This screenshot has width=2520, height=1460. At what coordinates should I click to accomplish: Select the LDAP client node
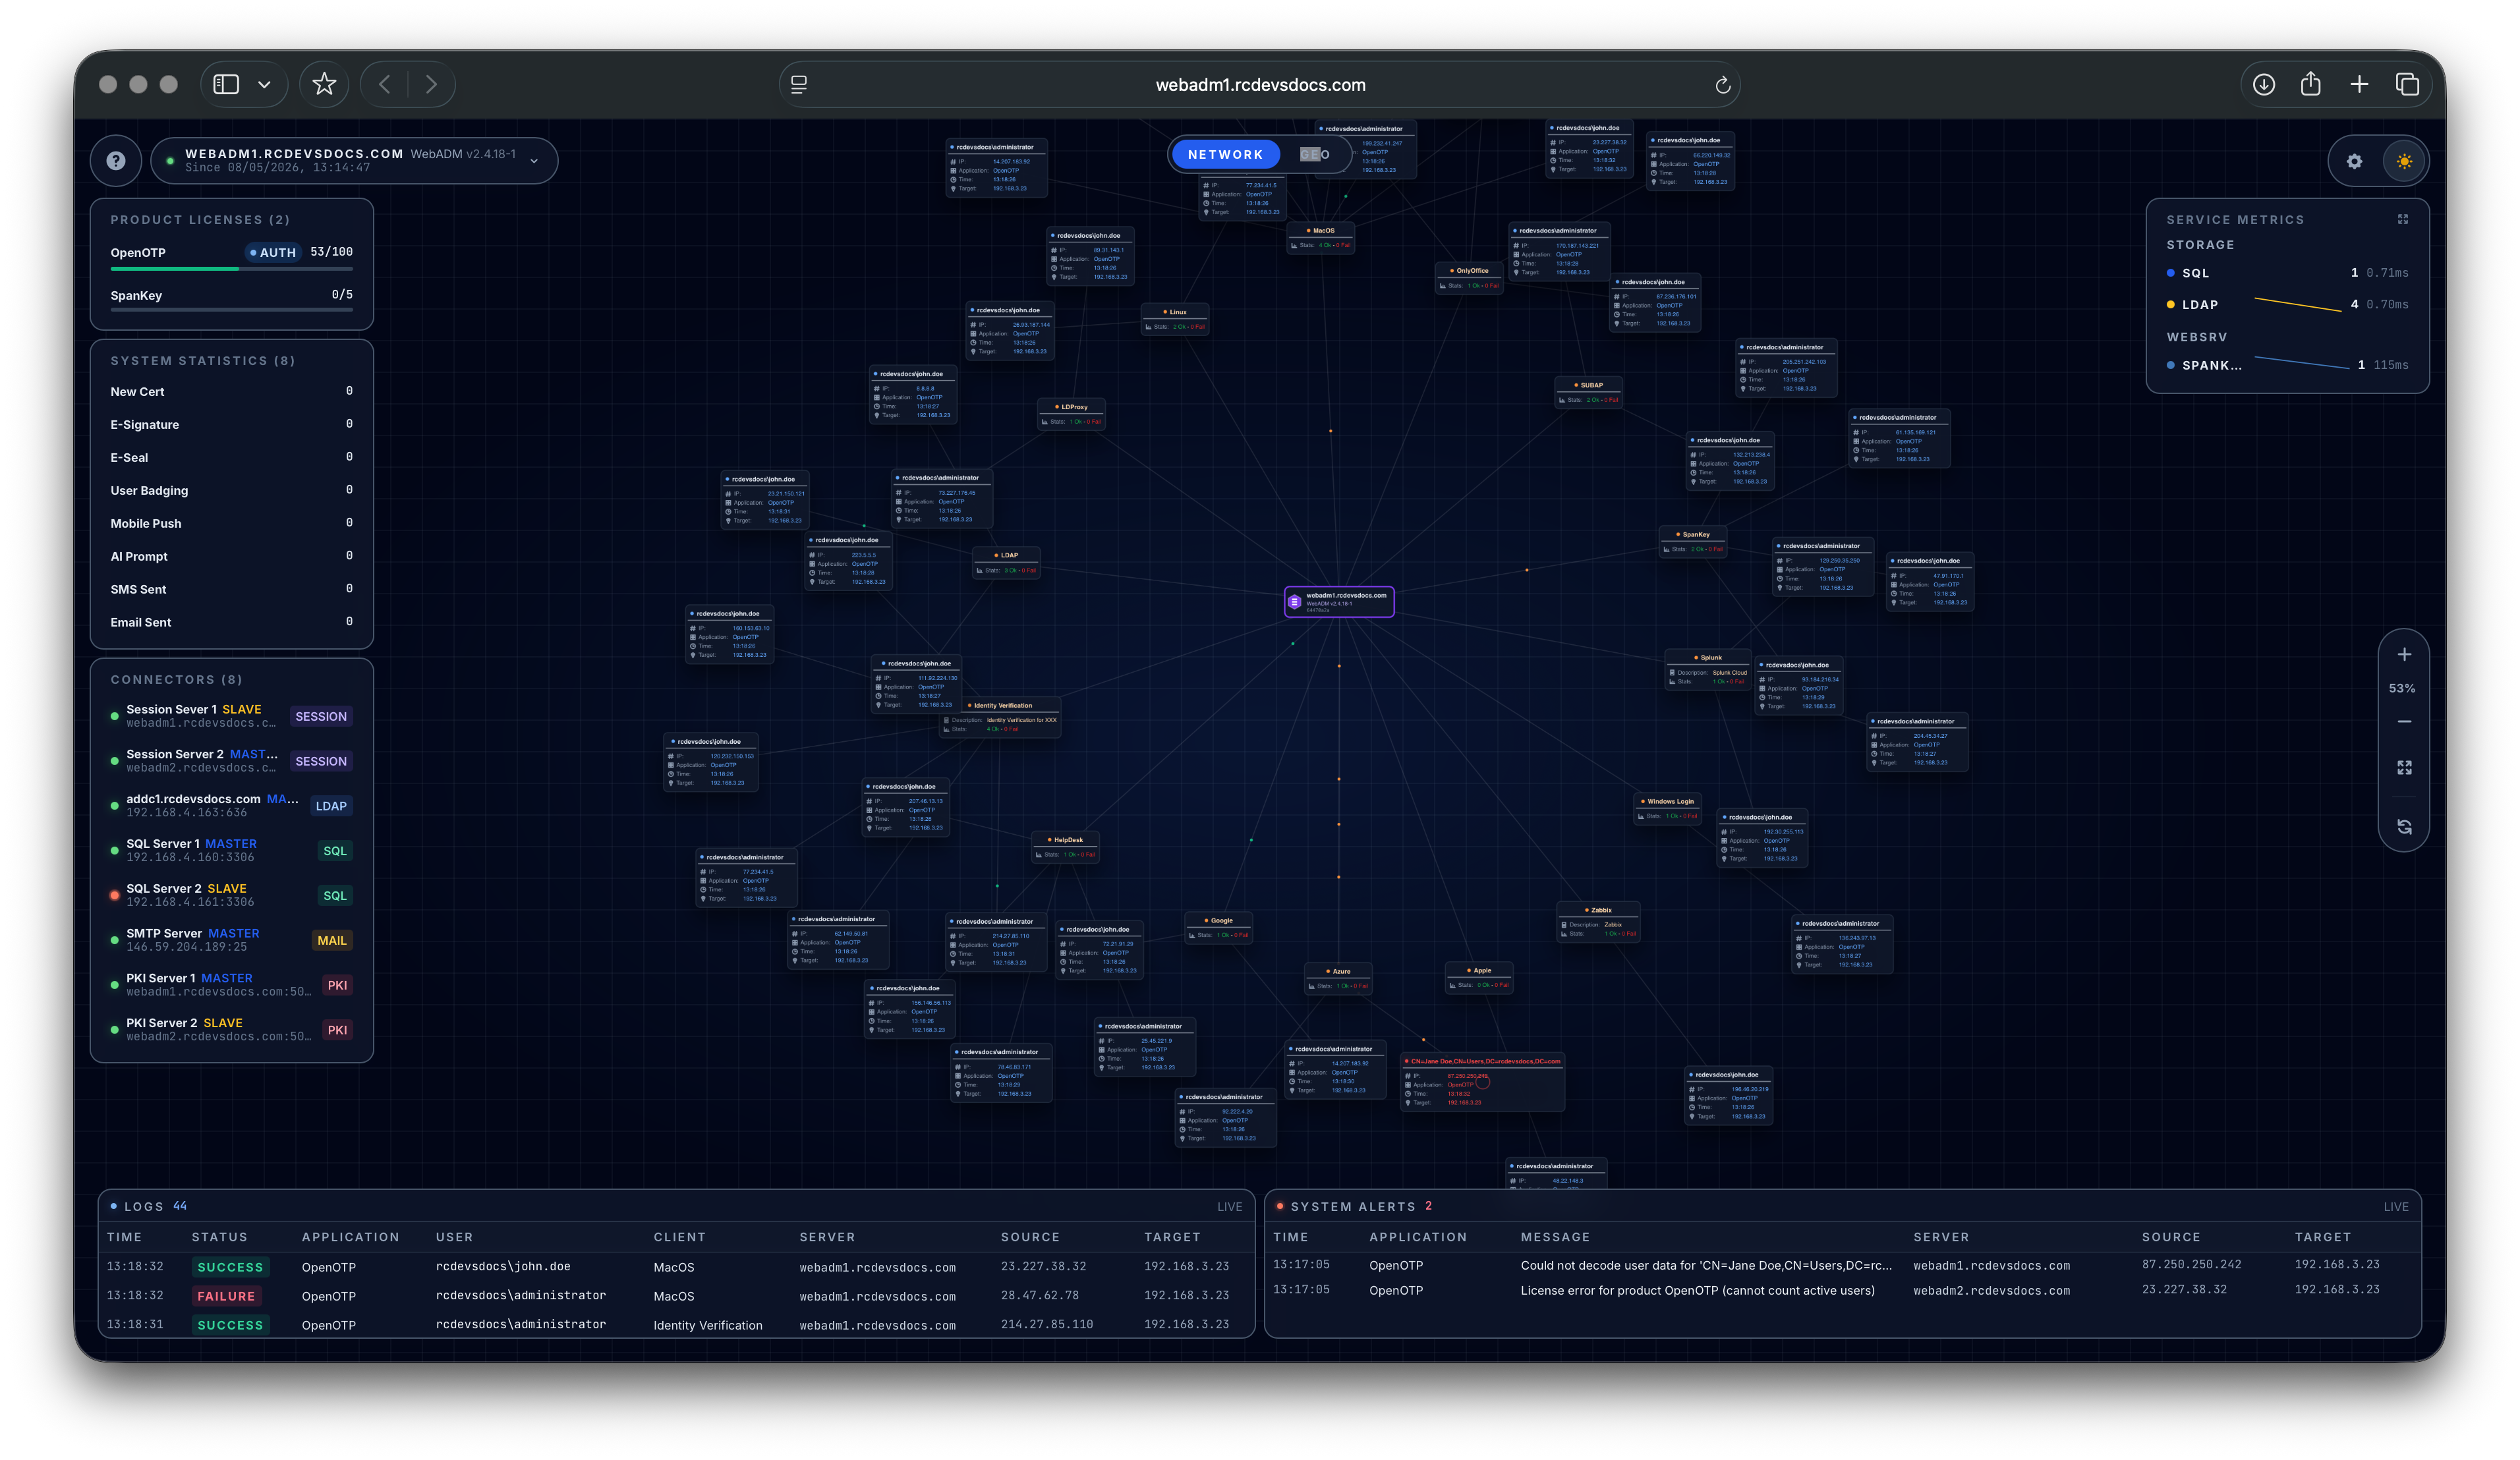tap(1007, 562)
